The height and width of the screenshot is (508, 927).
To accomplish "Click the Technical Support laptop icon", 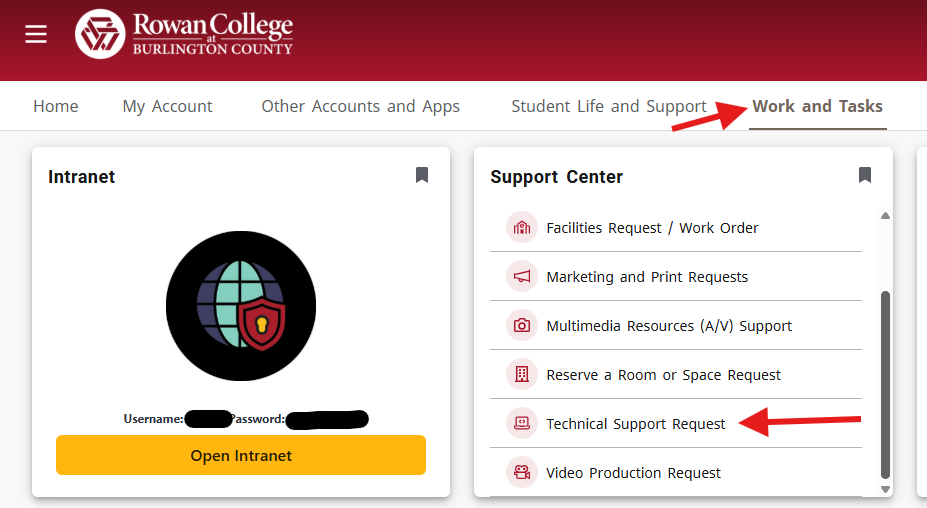I will coord(521,423).
